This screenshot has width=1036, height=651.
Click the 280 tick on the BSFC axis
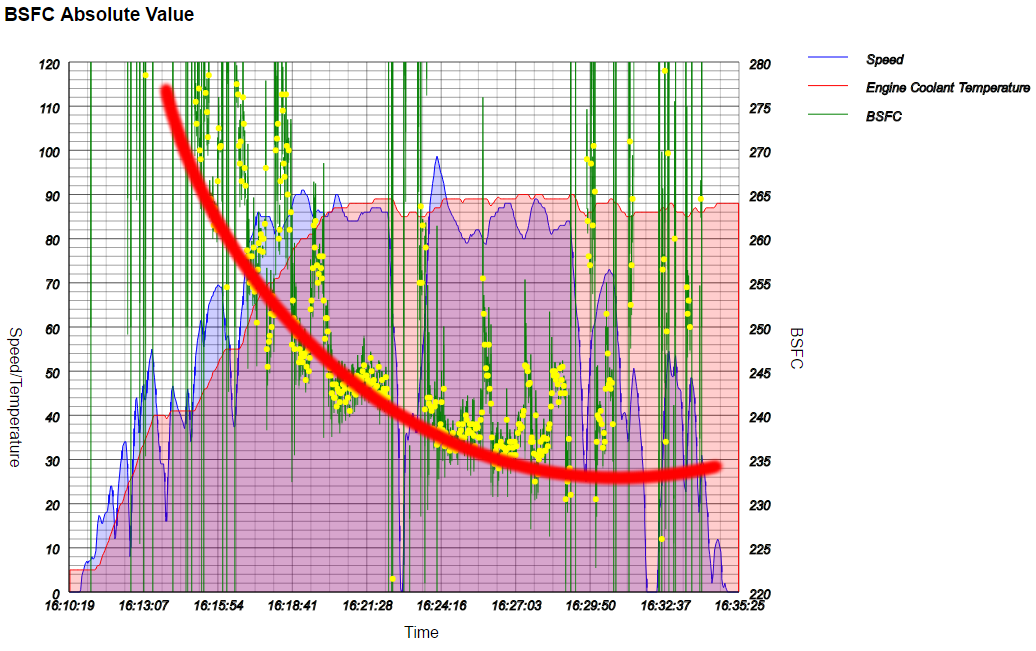760,65
